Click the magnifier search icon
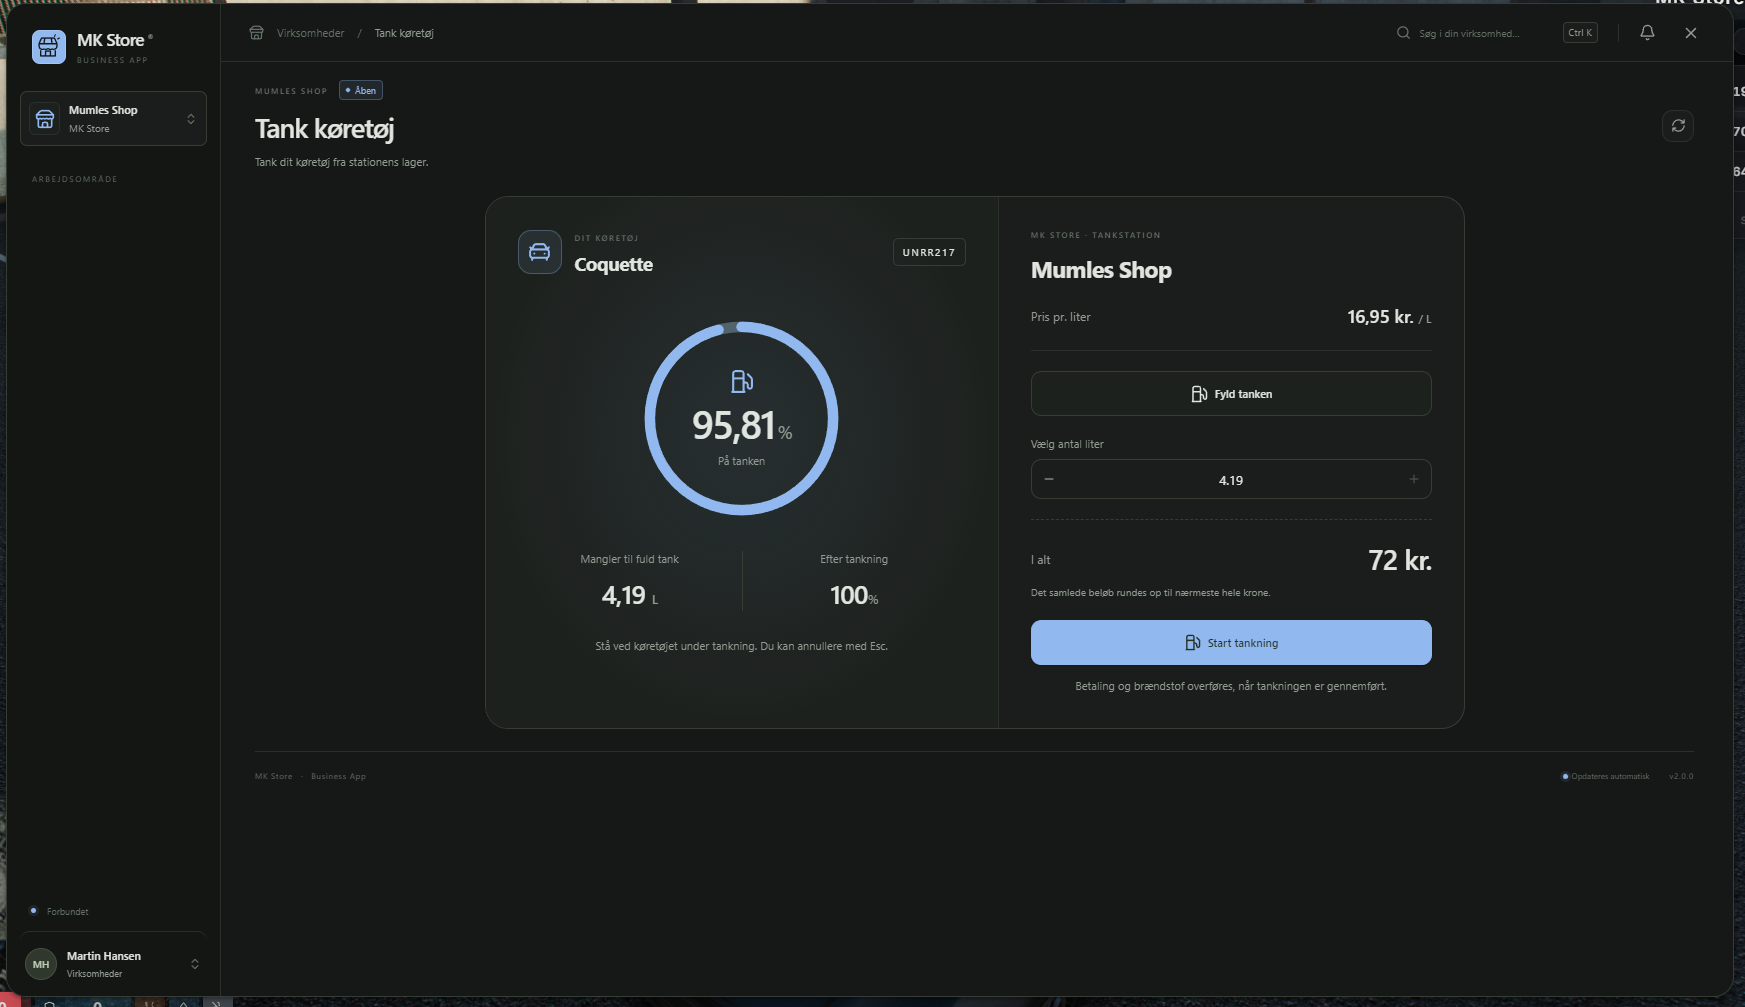The image size is (1745, 1007). pyautogui.click(x=1404, y=33)
